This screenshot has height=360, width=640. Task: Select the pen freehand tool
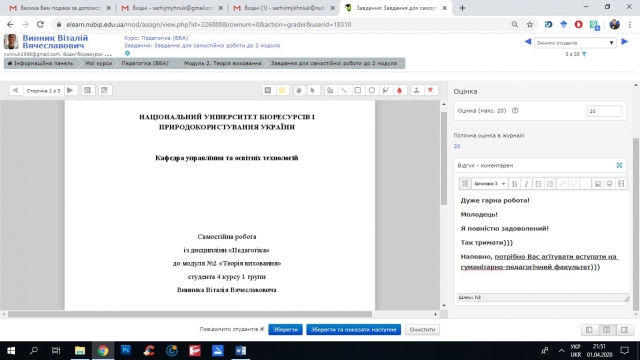click(330, 90)
